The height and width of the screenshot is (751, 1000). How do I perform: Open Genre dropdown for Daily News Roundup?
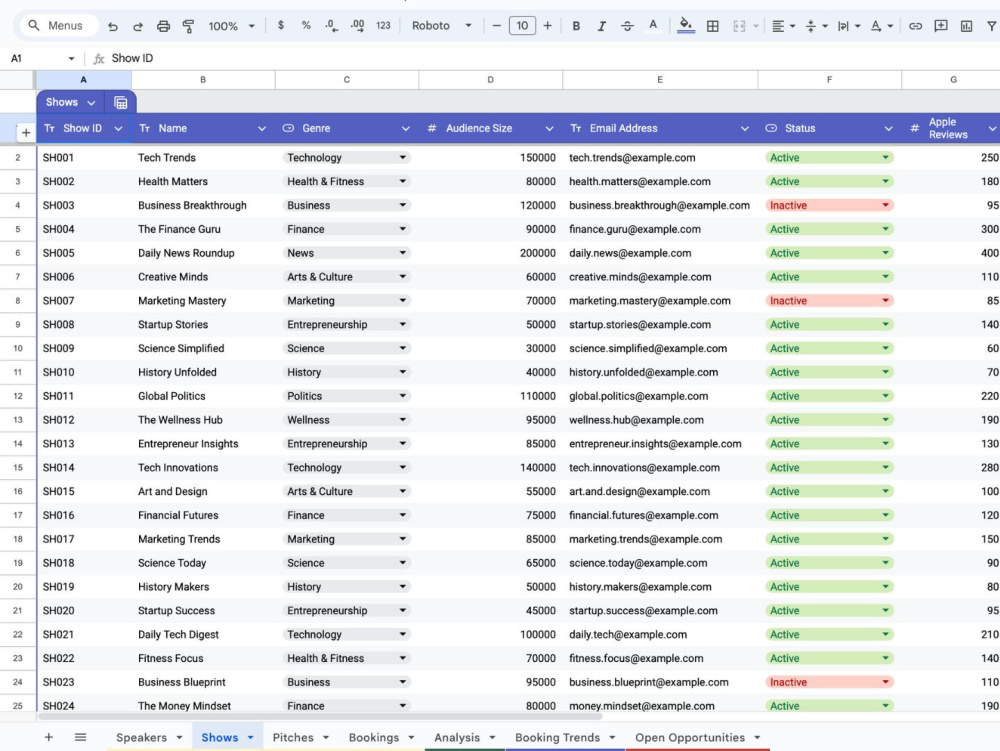coord(402,252)
